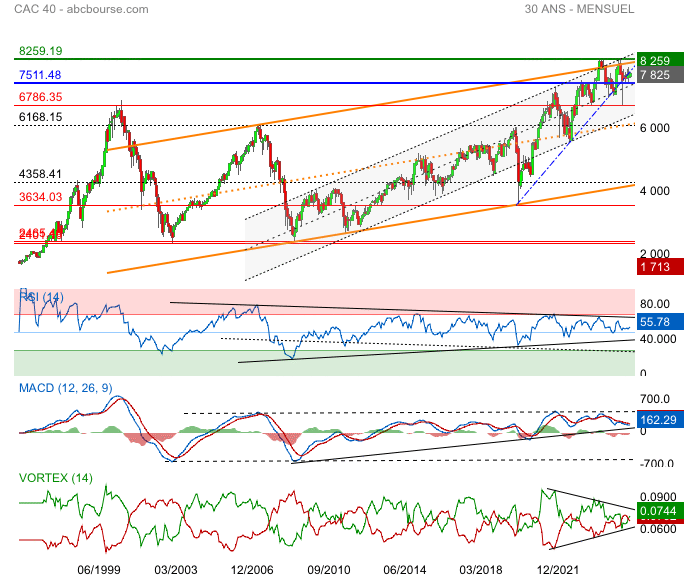This screenshot has width=684, height=580.
Task: Click the 12/2021 date axis label
Action: (557, 570)
